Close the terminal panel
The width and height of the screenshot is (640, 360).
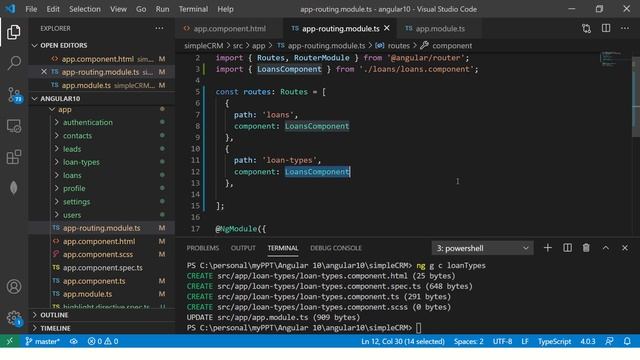point(625,248)
